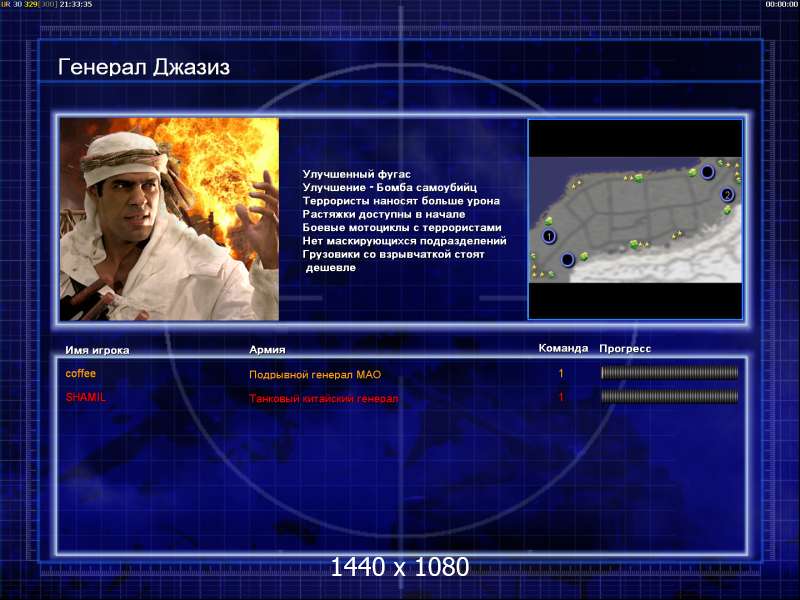The image size is (800, 600).
Task: Click start position marker 2 on minimap
Action: tap(727, 194)
